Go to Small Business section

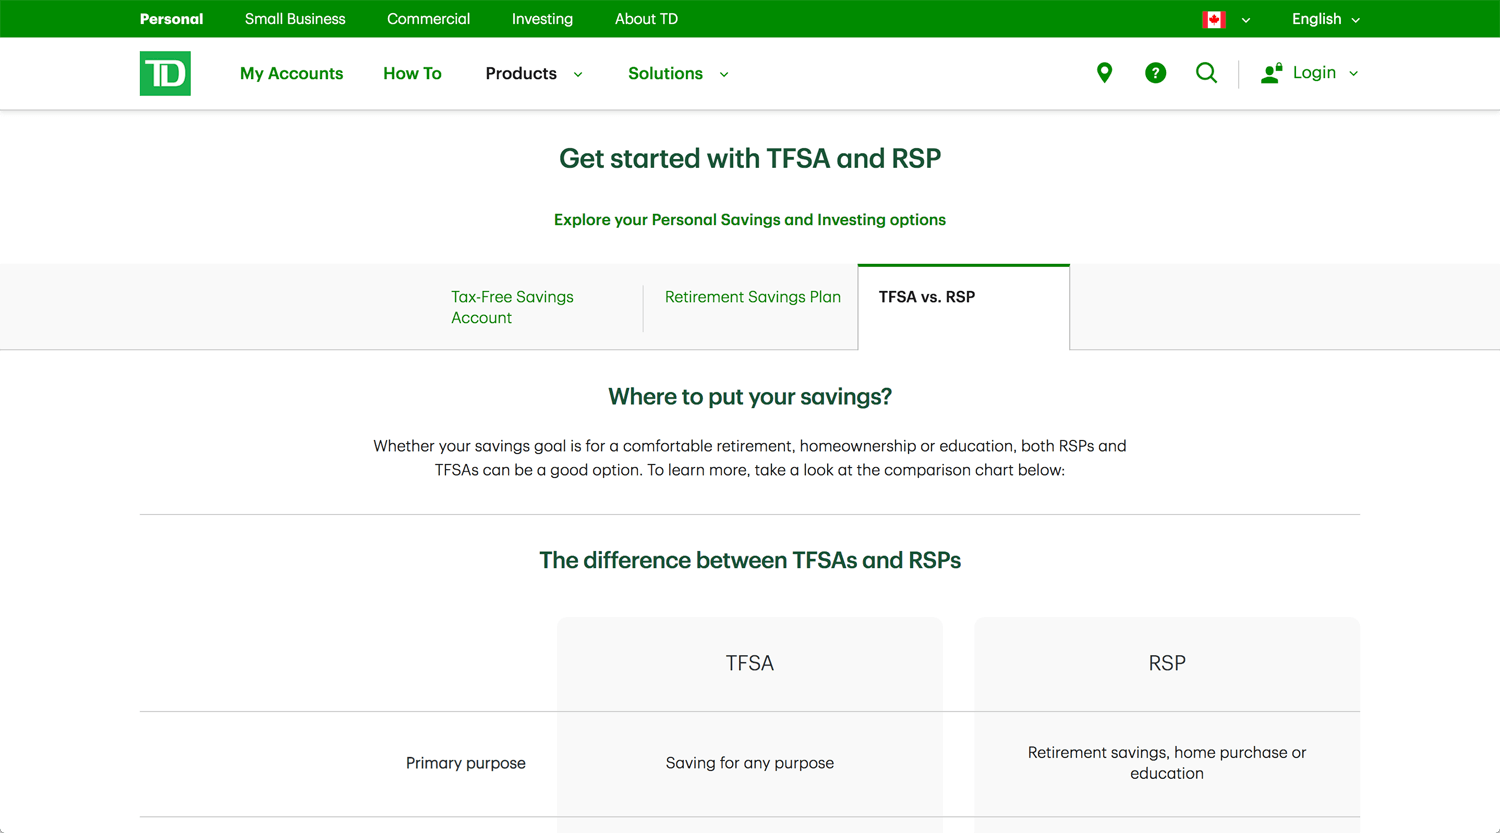[x=295, y=19]
